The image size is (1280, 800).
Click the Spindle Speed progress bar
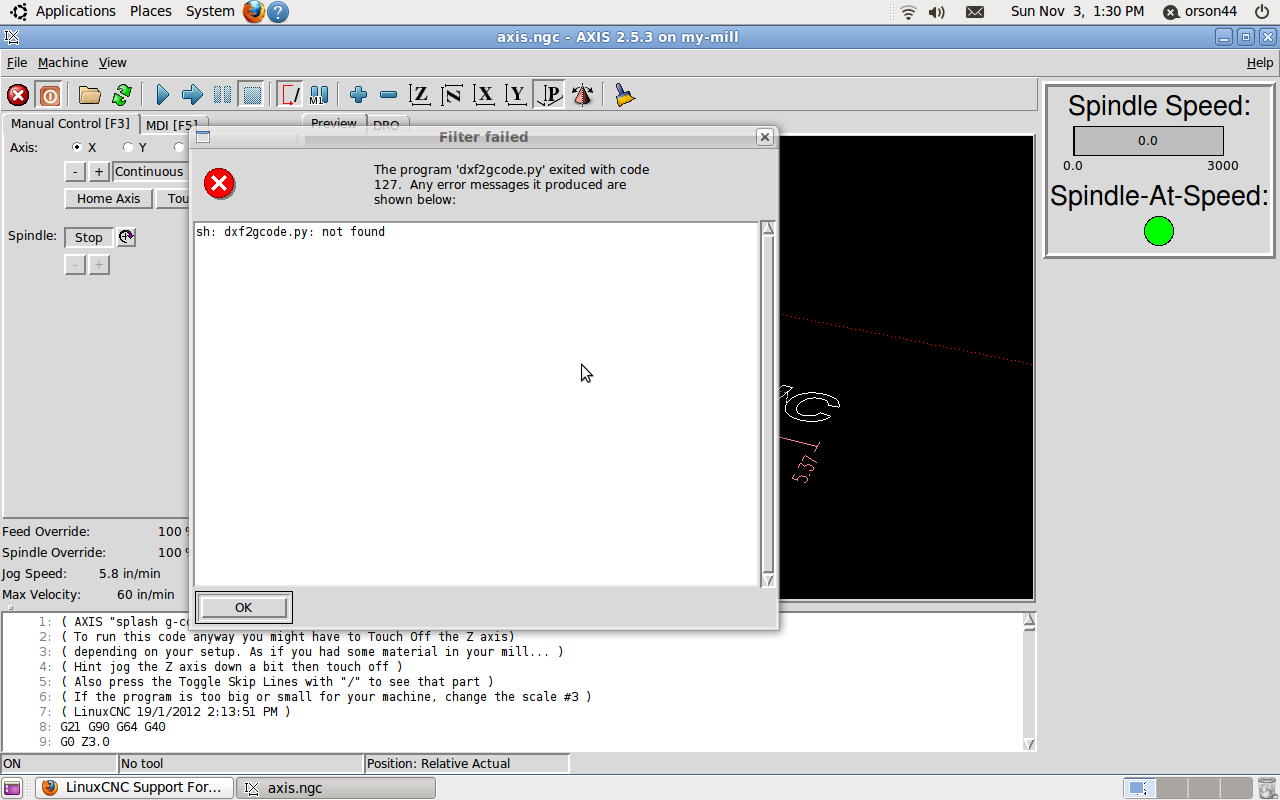(1148, 141)
